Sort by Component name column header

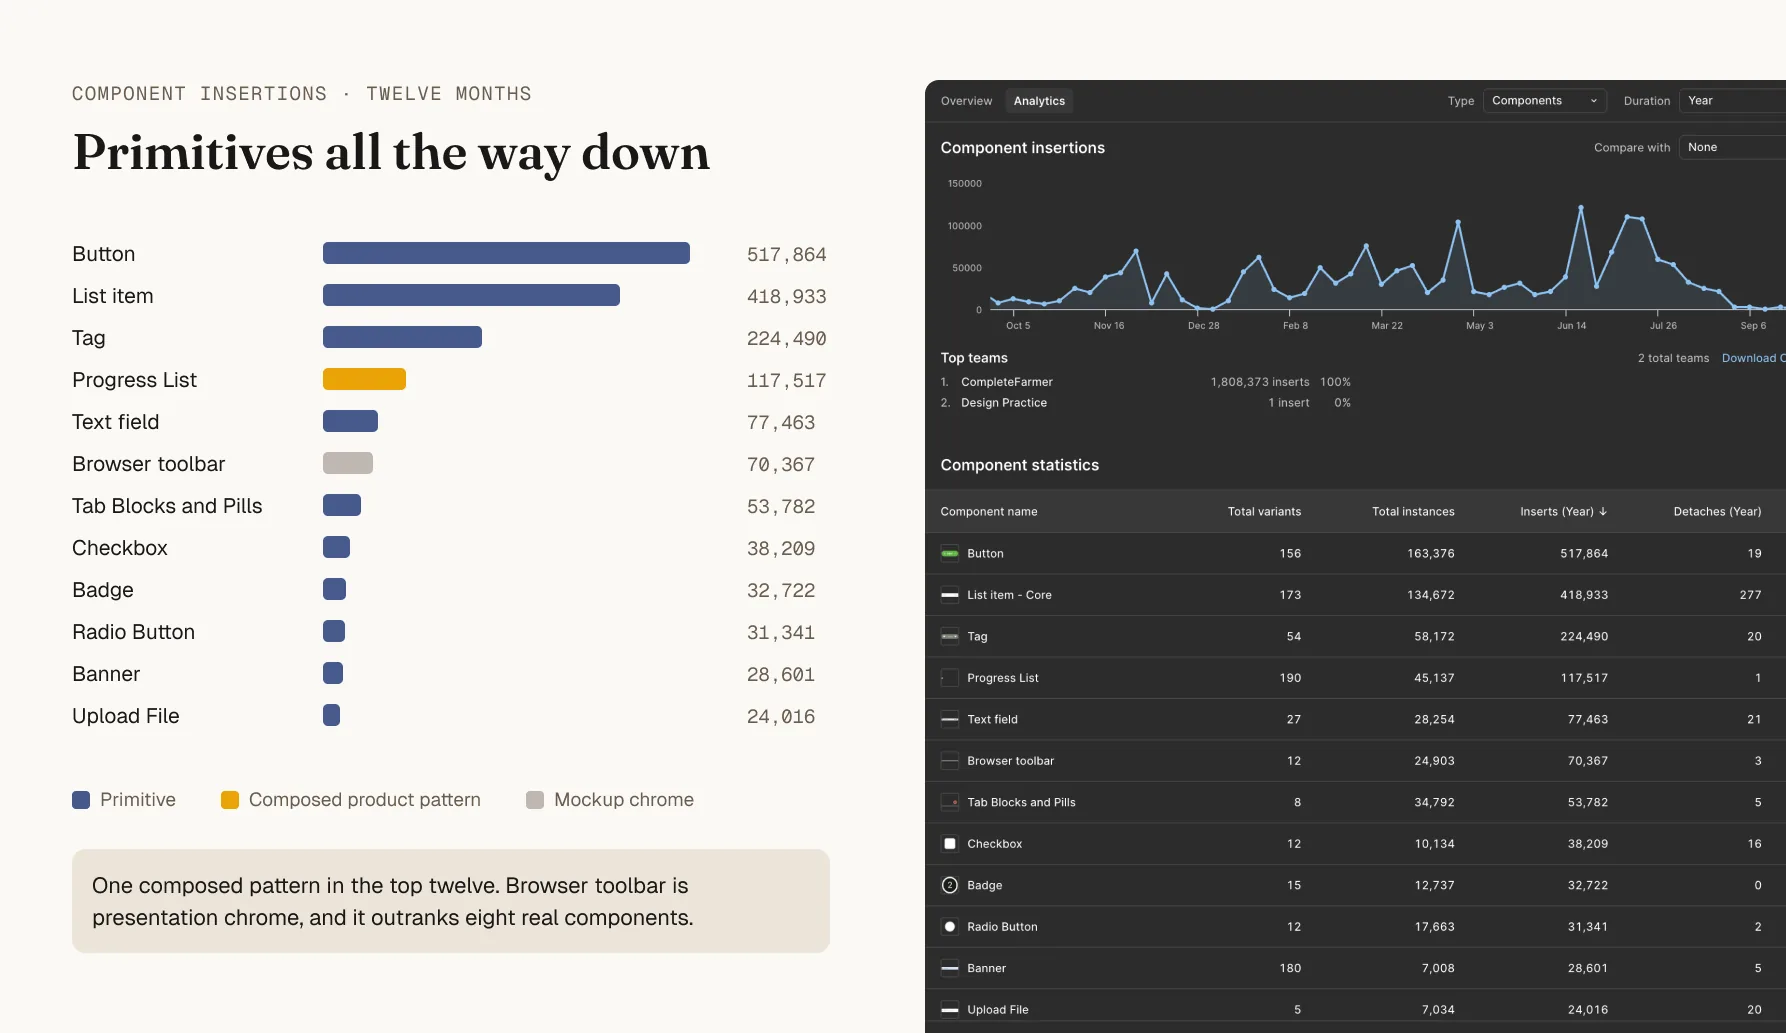click(989, 511)
